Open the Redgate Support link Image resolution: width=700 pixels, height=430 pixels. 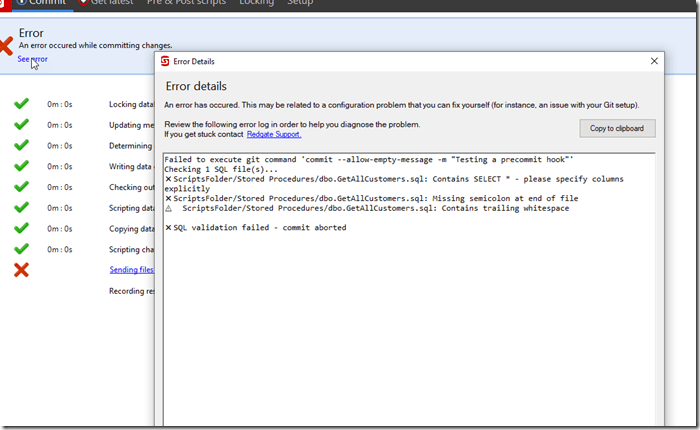(273, 134)
